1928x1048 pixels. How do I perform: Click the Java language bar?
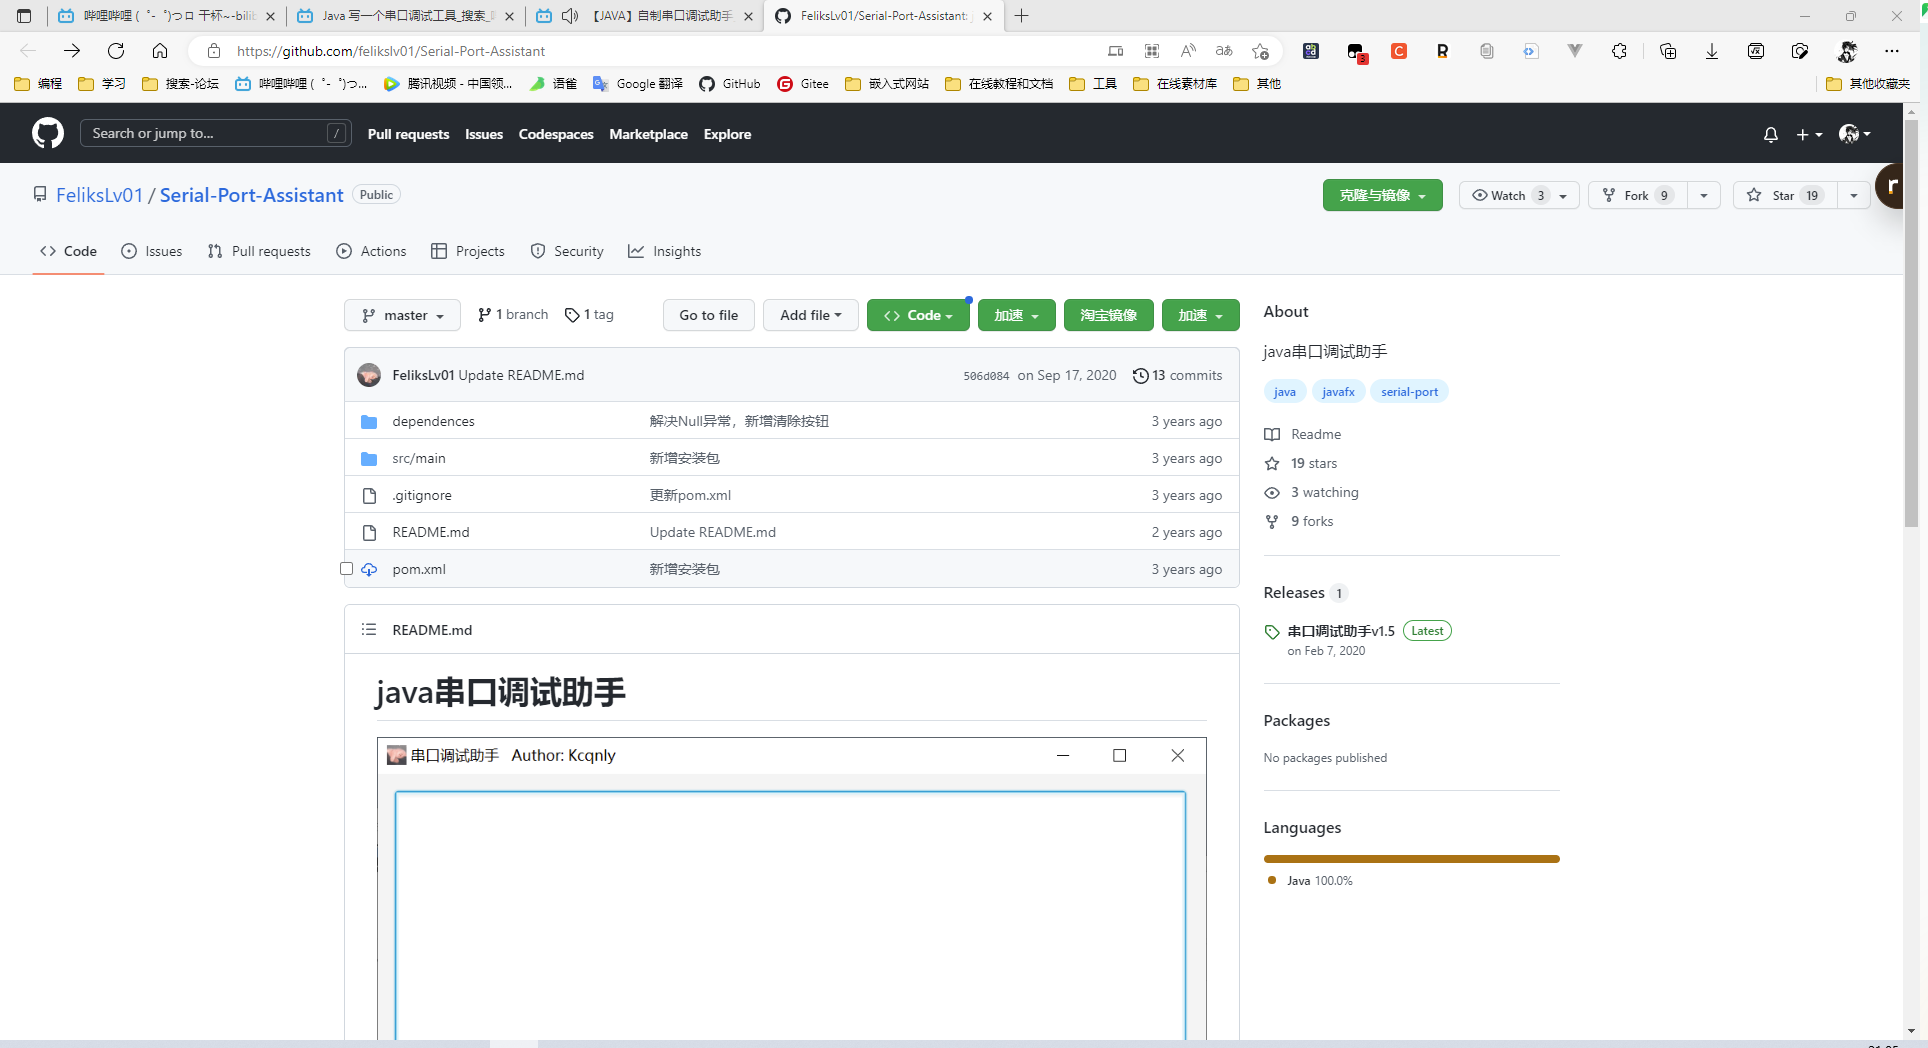coord(1411,859)
